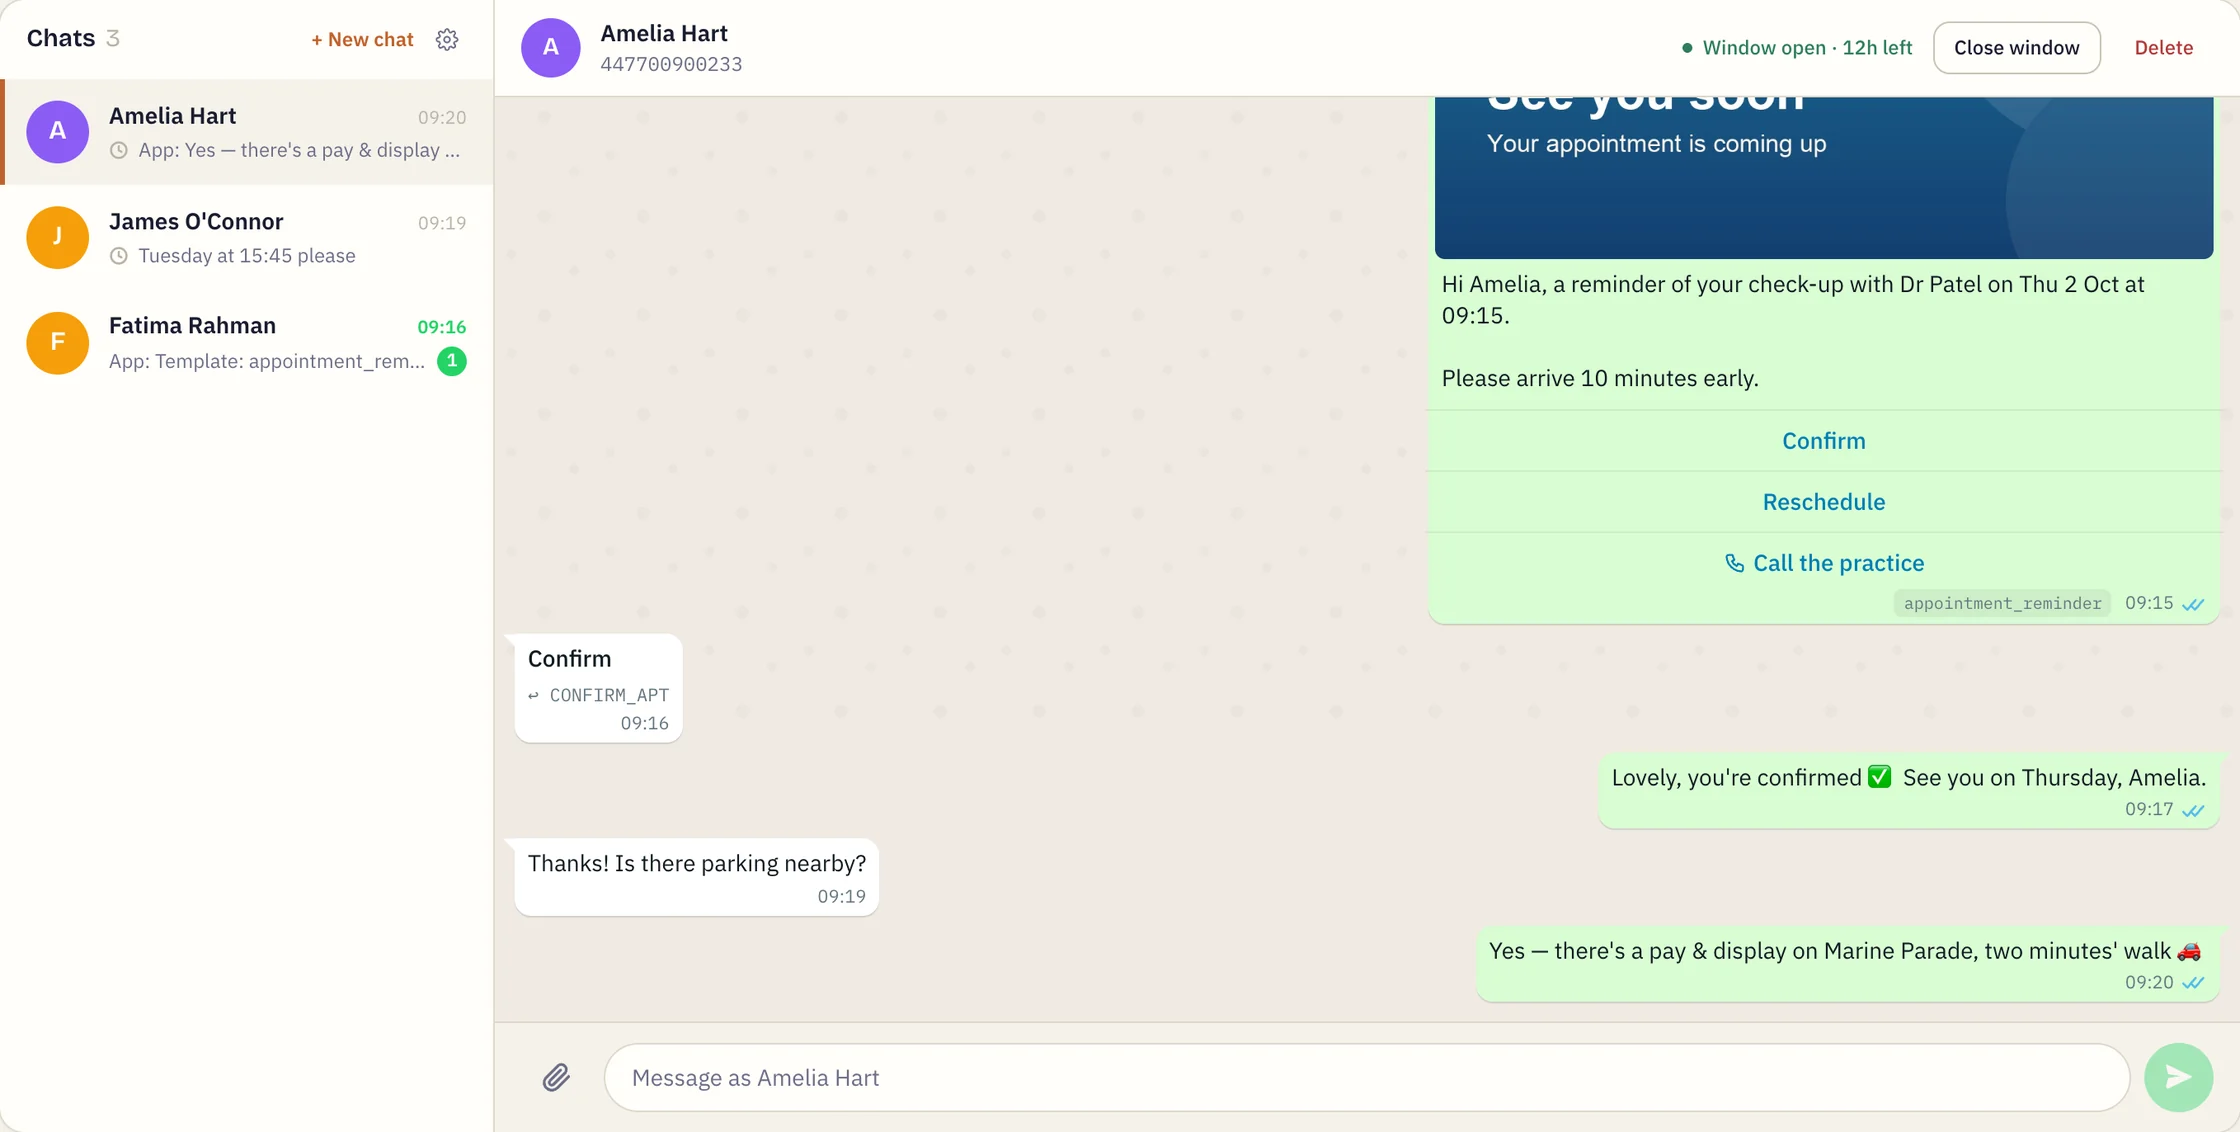Click the appointment_reminder template tag
This screenshot has height=1132, width=2240.
click(x=2001, y=603)
